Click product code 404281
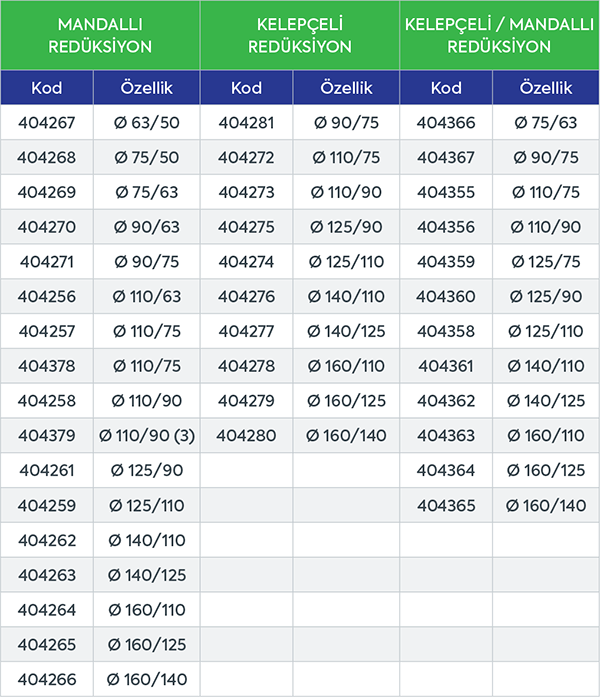The width and height of the screenshot is (600, 697). click(246, 123)
